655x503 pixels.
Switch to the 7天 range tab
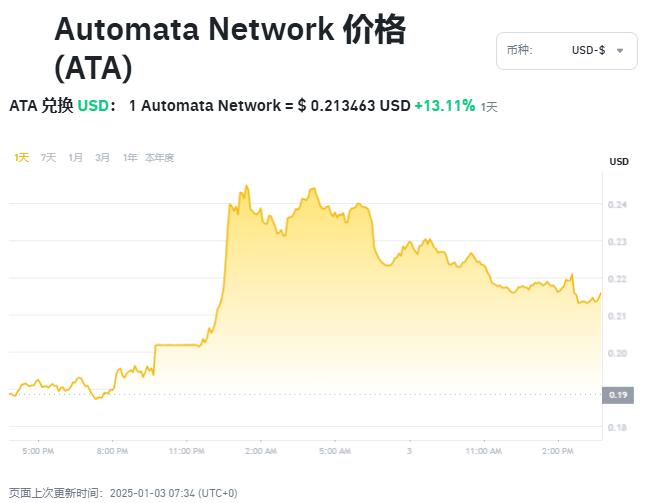(x=48, y=157)
